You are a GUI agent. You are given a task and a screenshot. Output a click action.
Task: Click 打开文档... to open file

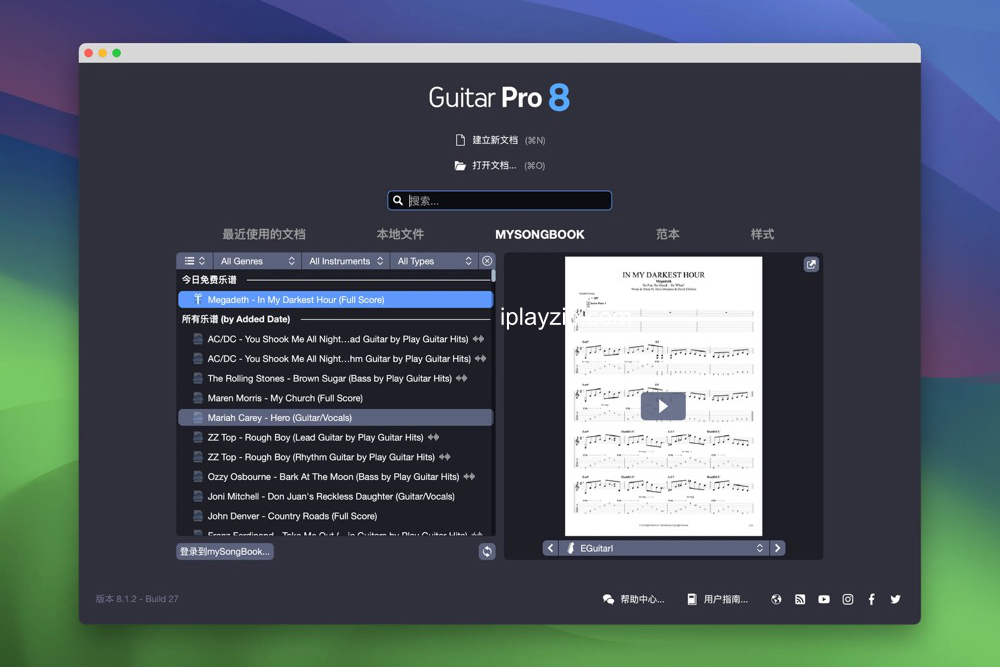(x=494, y=165)
